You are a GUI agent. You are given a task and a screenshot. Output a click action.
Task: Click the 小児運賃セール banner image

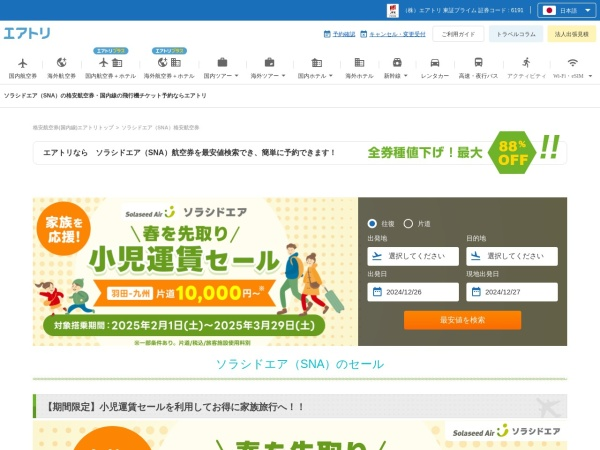click(195, 272)
